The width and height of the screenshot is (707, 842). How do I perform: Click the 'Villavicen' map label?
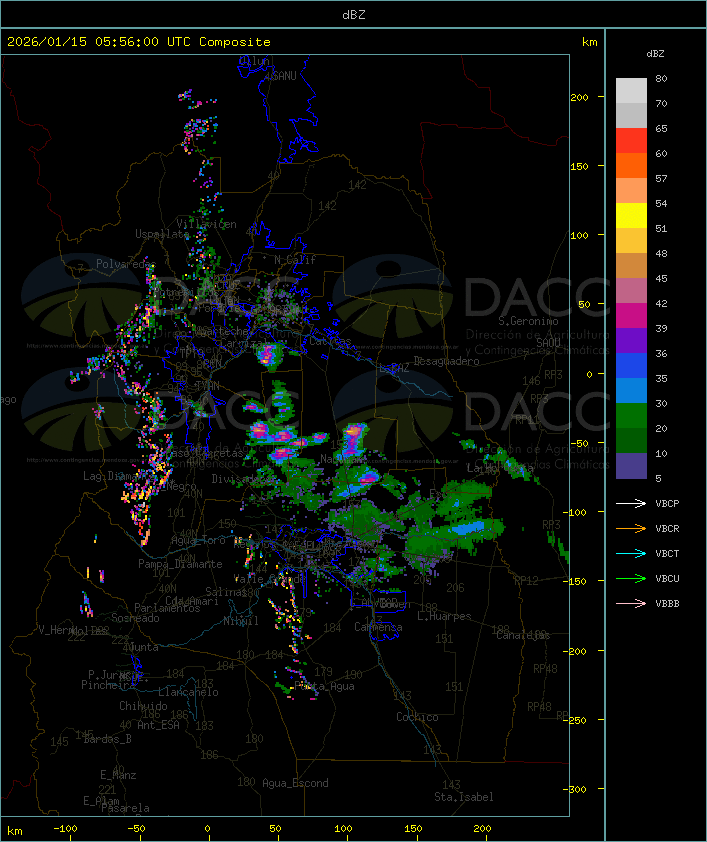(x=206, y=224)
